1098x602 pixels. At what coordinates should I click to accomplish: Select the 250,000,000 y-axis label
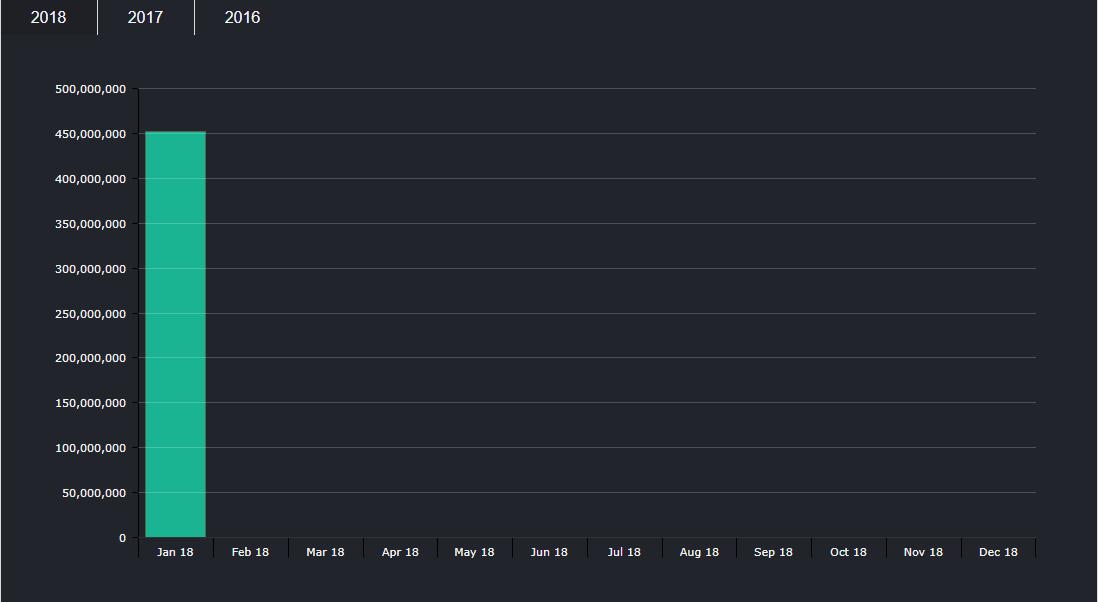pyautogui.click(x=90, y=314)
